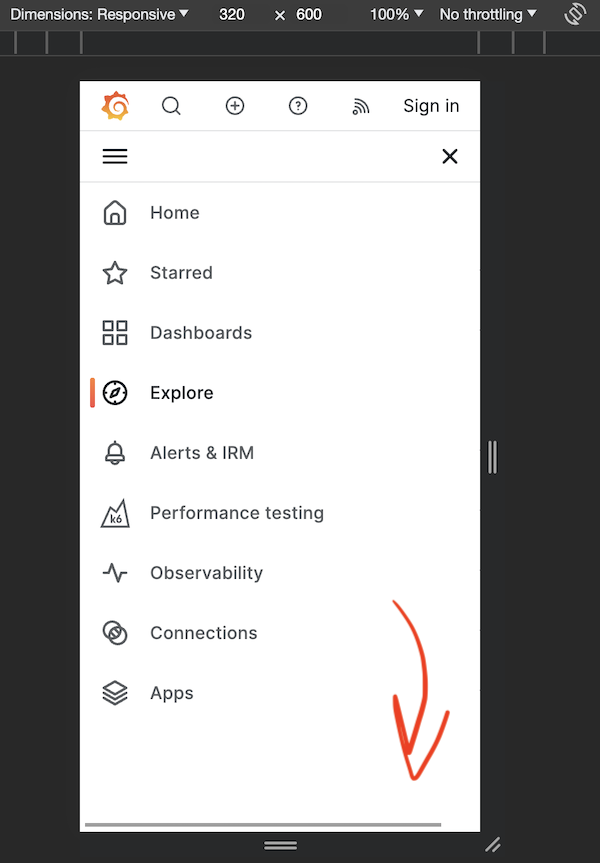Navigate to Home
Viewport: 600px width, 863px height.
tap(174, 212)
